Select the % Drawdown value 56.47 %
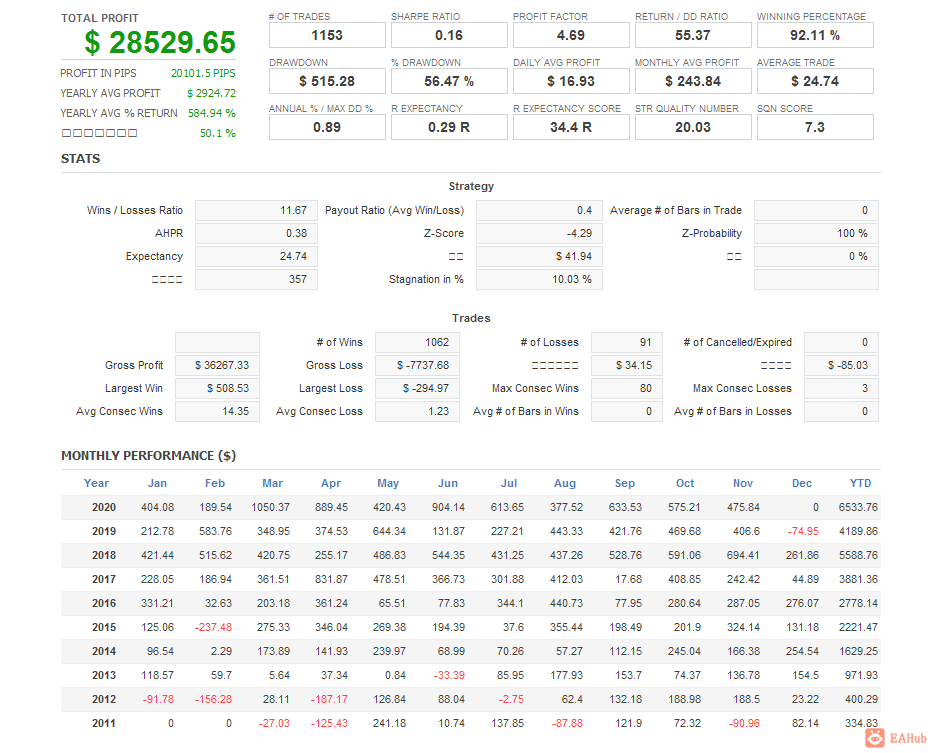 pyautogui.click(x=449, y=81)
